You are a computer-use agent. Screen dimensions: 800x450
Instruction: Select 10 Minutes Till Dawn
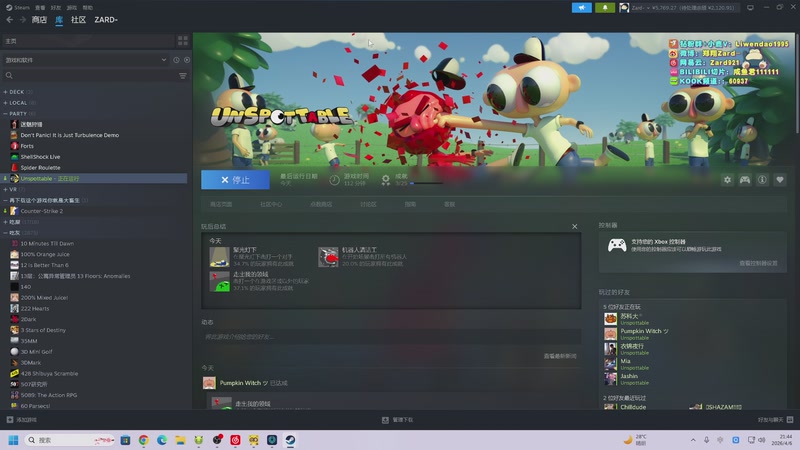(47, 243)
